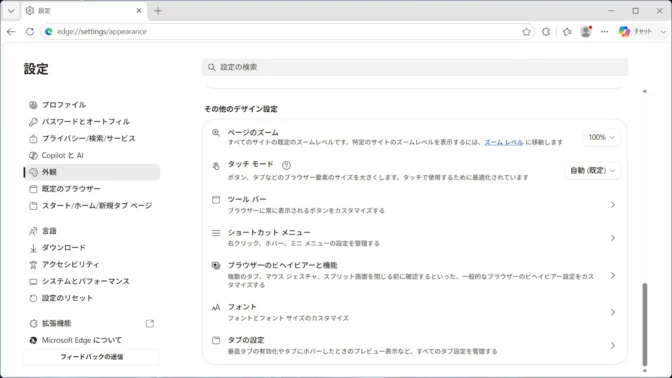The height and width of the screenshot is (378, 672).
Task: Expand the ショートカット メニュー row chevron
Action: pyautogui.click(x=613, y=238)
